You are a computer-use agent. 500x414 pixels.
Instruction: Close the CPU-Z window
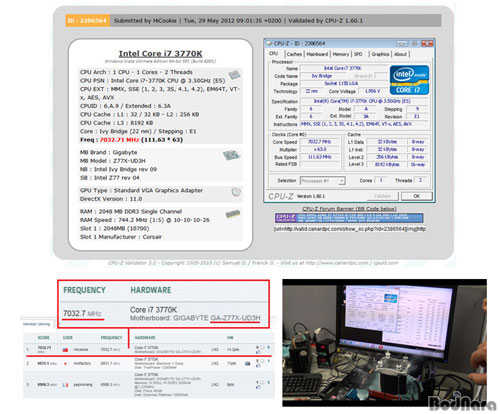click(x=427, y=44)
